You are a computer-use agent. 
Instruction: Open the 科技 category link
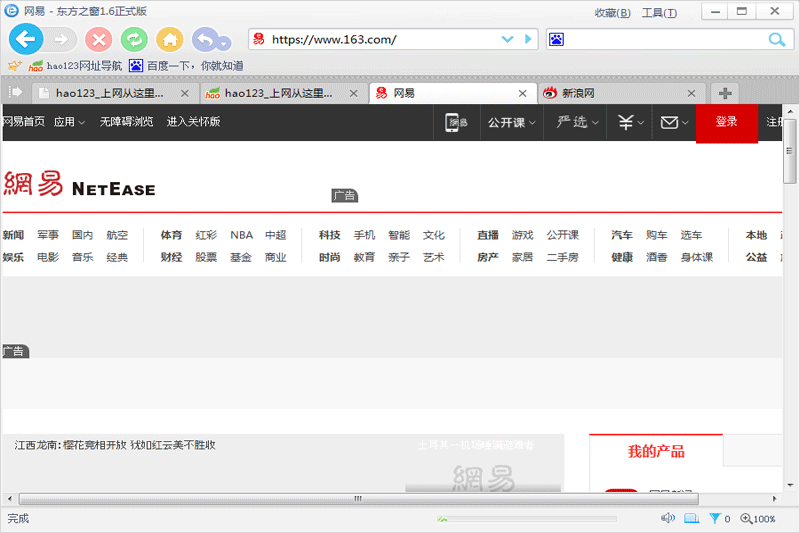pos(330,235)
